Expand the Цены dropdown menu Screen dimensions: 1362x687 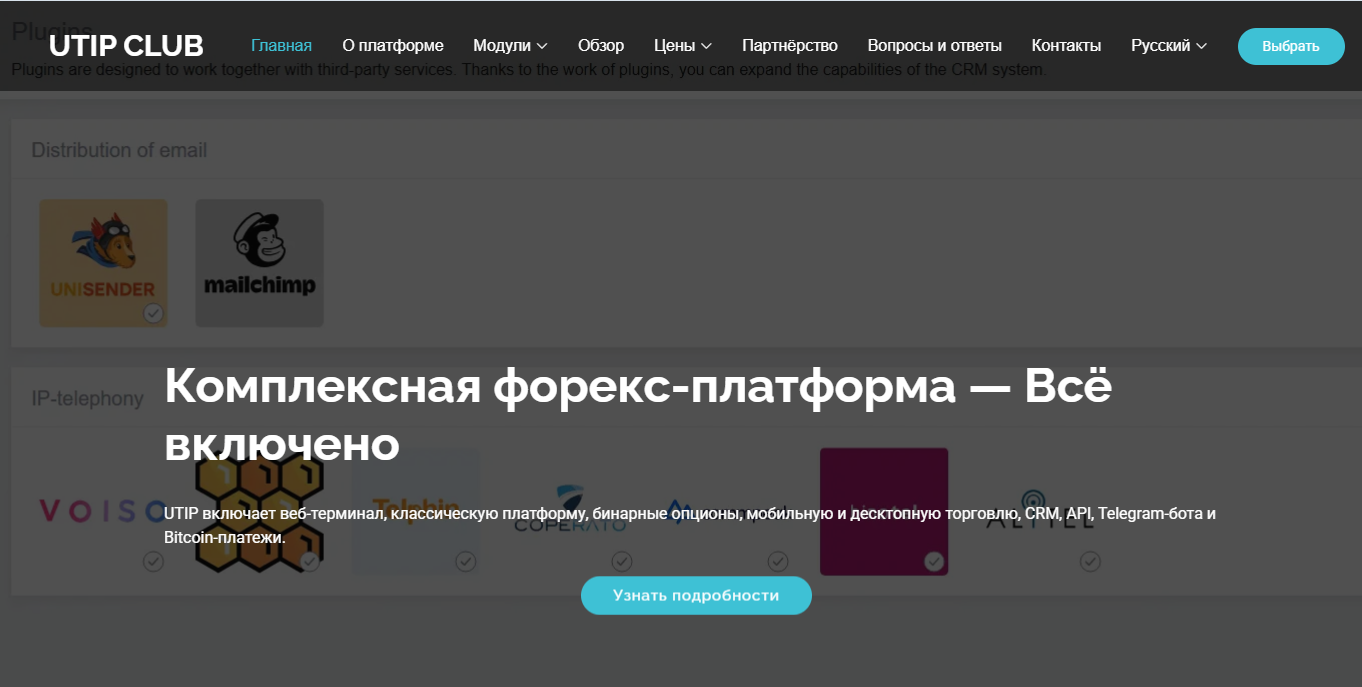pos(682,46)
